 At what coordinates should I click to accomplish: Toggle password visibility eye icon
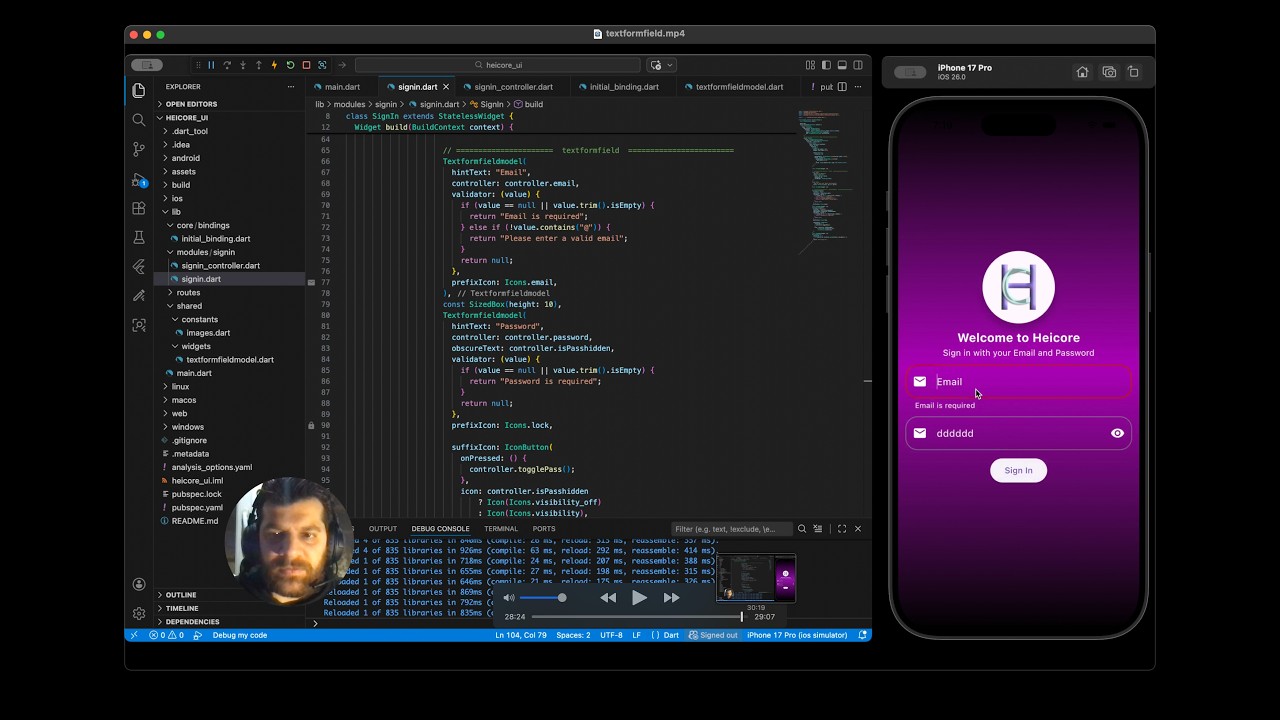pyautogui.click(x=1117, y=433)
